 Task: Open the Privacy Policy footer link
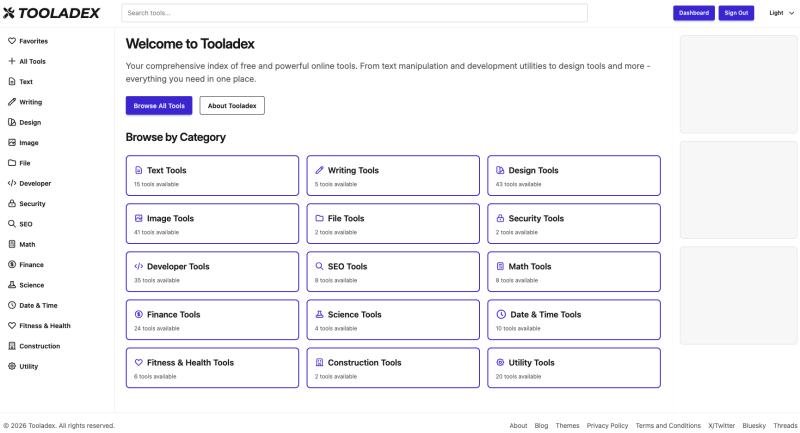(607, 425)
